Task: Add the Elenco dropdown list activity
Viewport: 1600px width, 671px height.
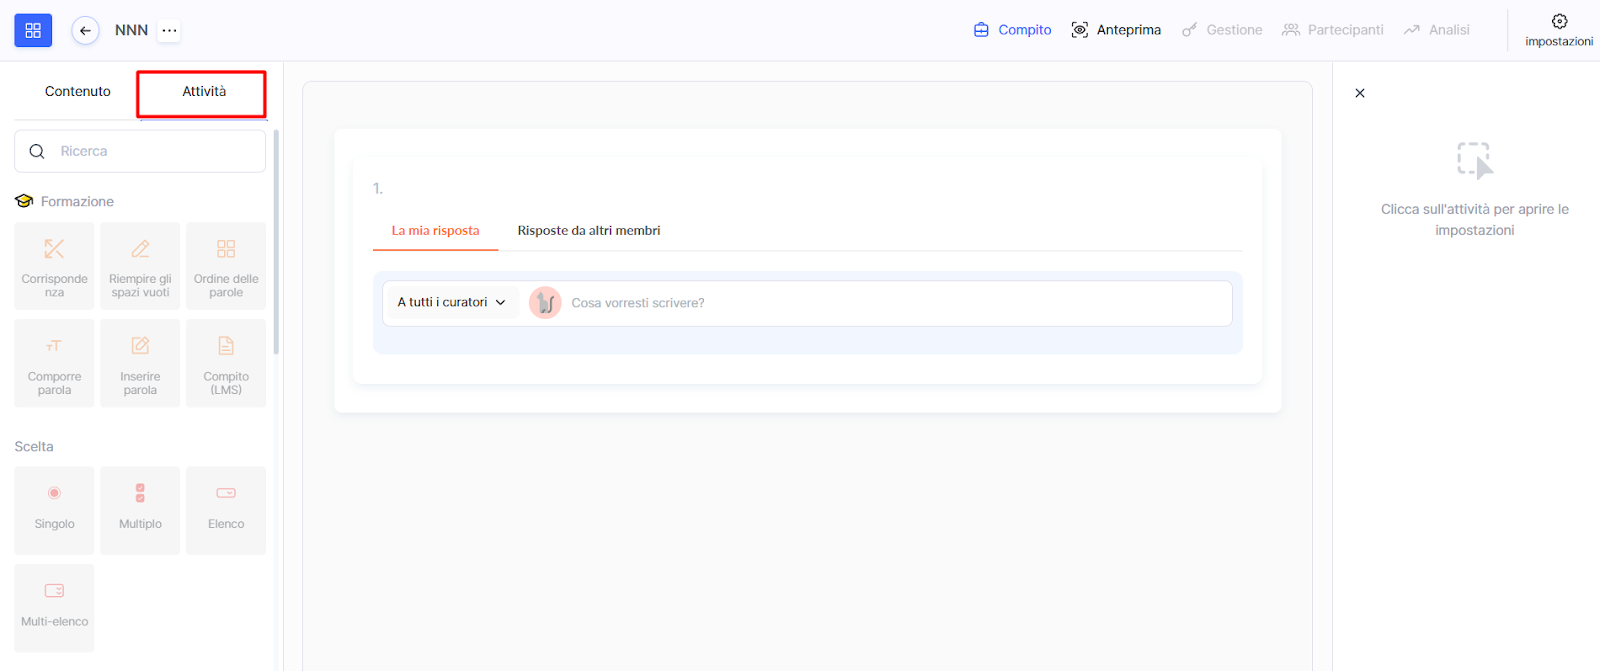Action: point(226,510)
